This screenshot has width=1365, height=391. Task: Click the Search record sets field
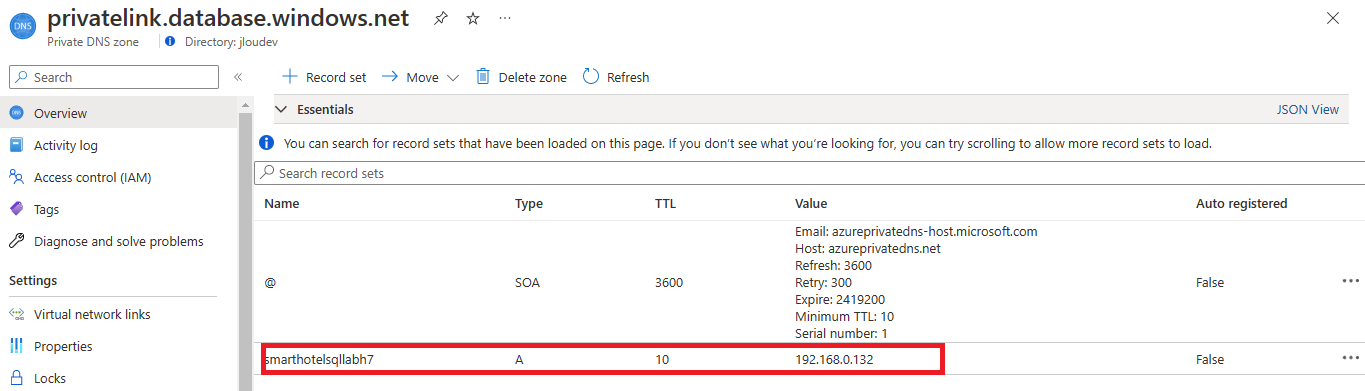pyautogui.click(x=809, y=173)
